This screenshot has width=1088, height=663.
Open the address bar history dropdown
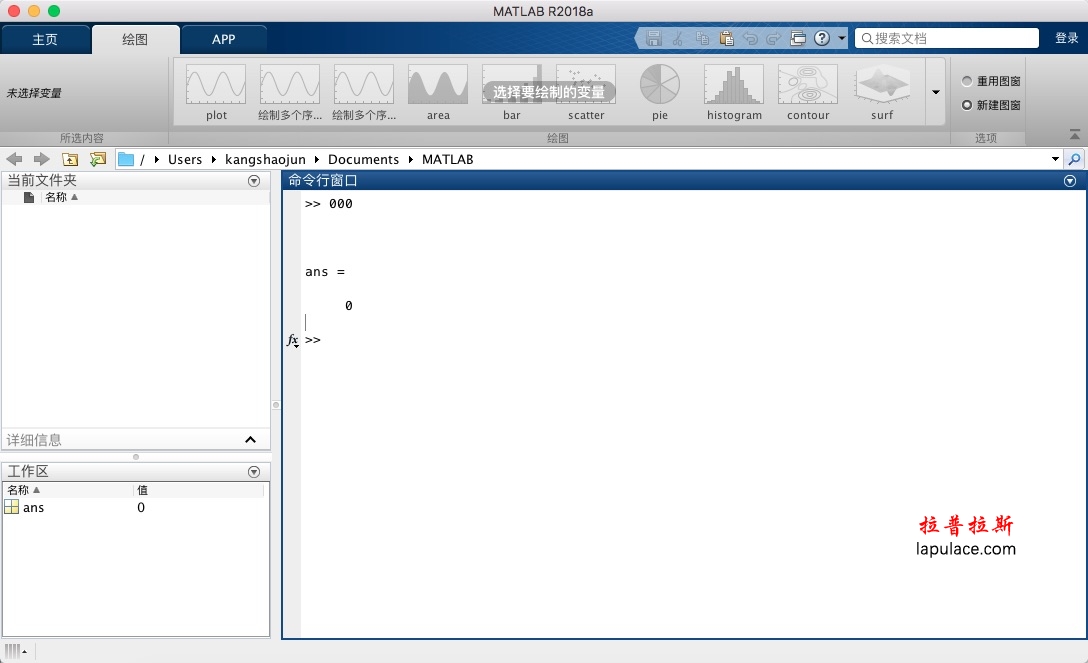(x=1055, y=160)
